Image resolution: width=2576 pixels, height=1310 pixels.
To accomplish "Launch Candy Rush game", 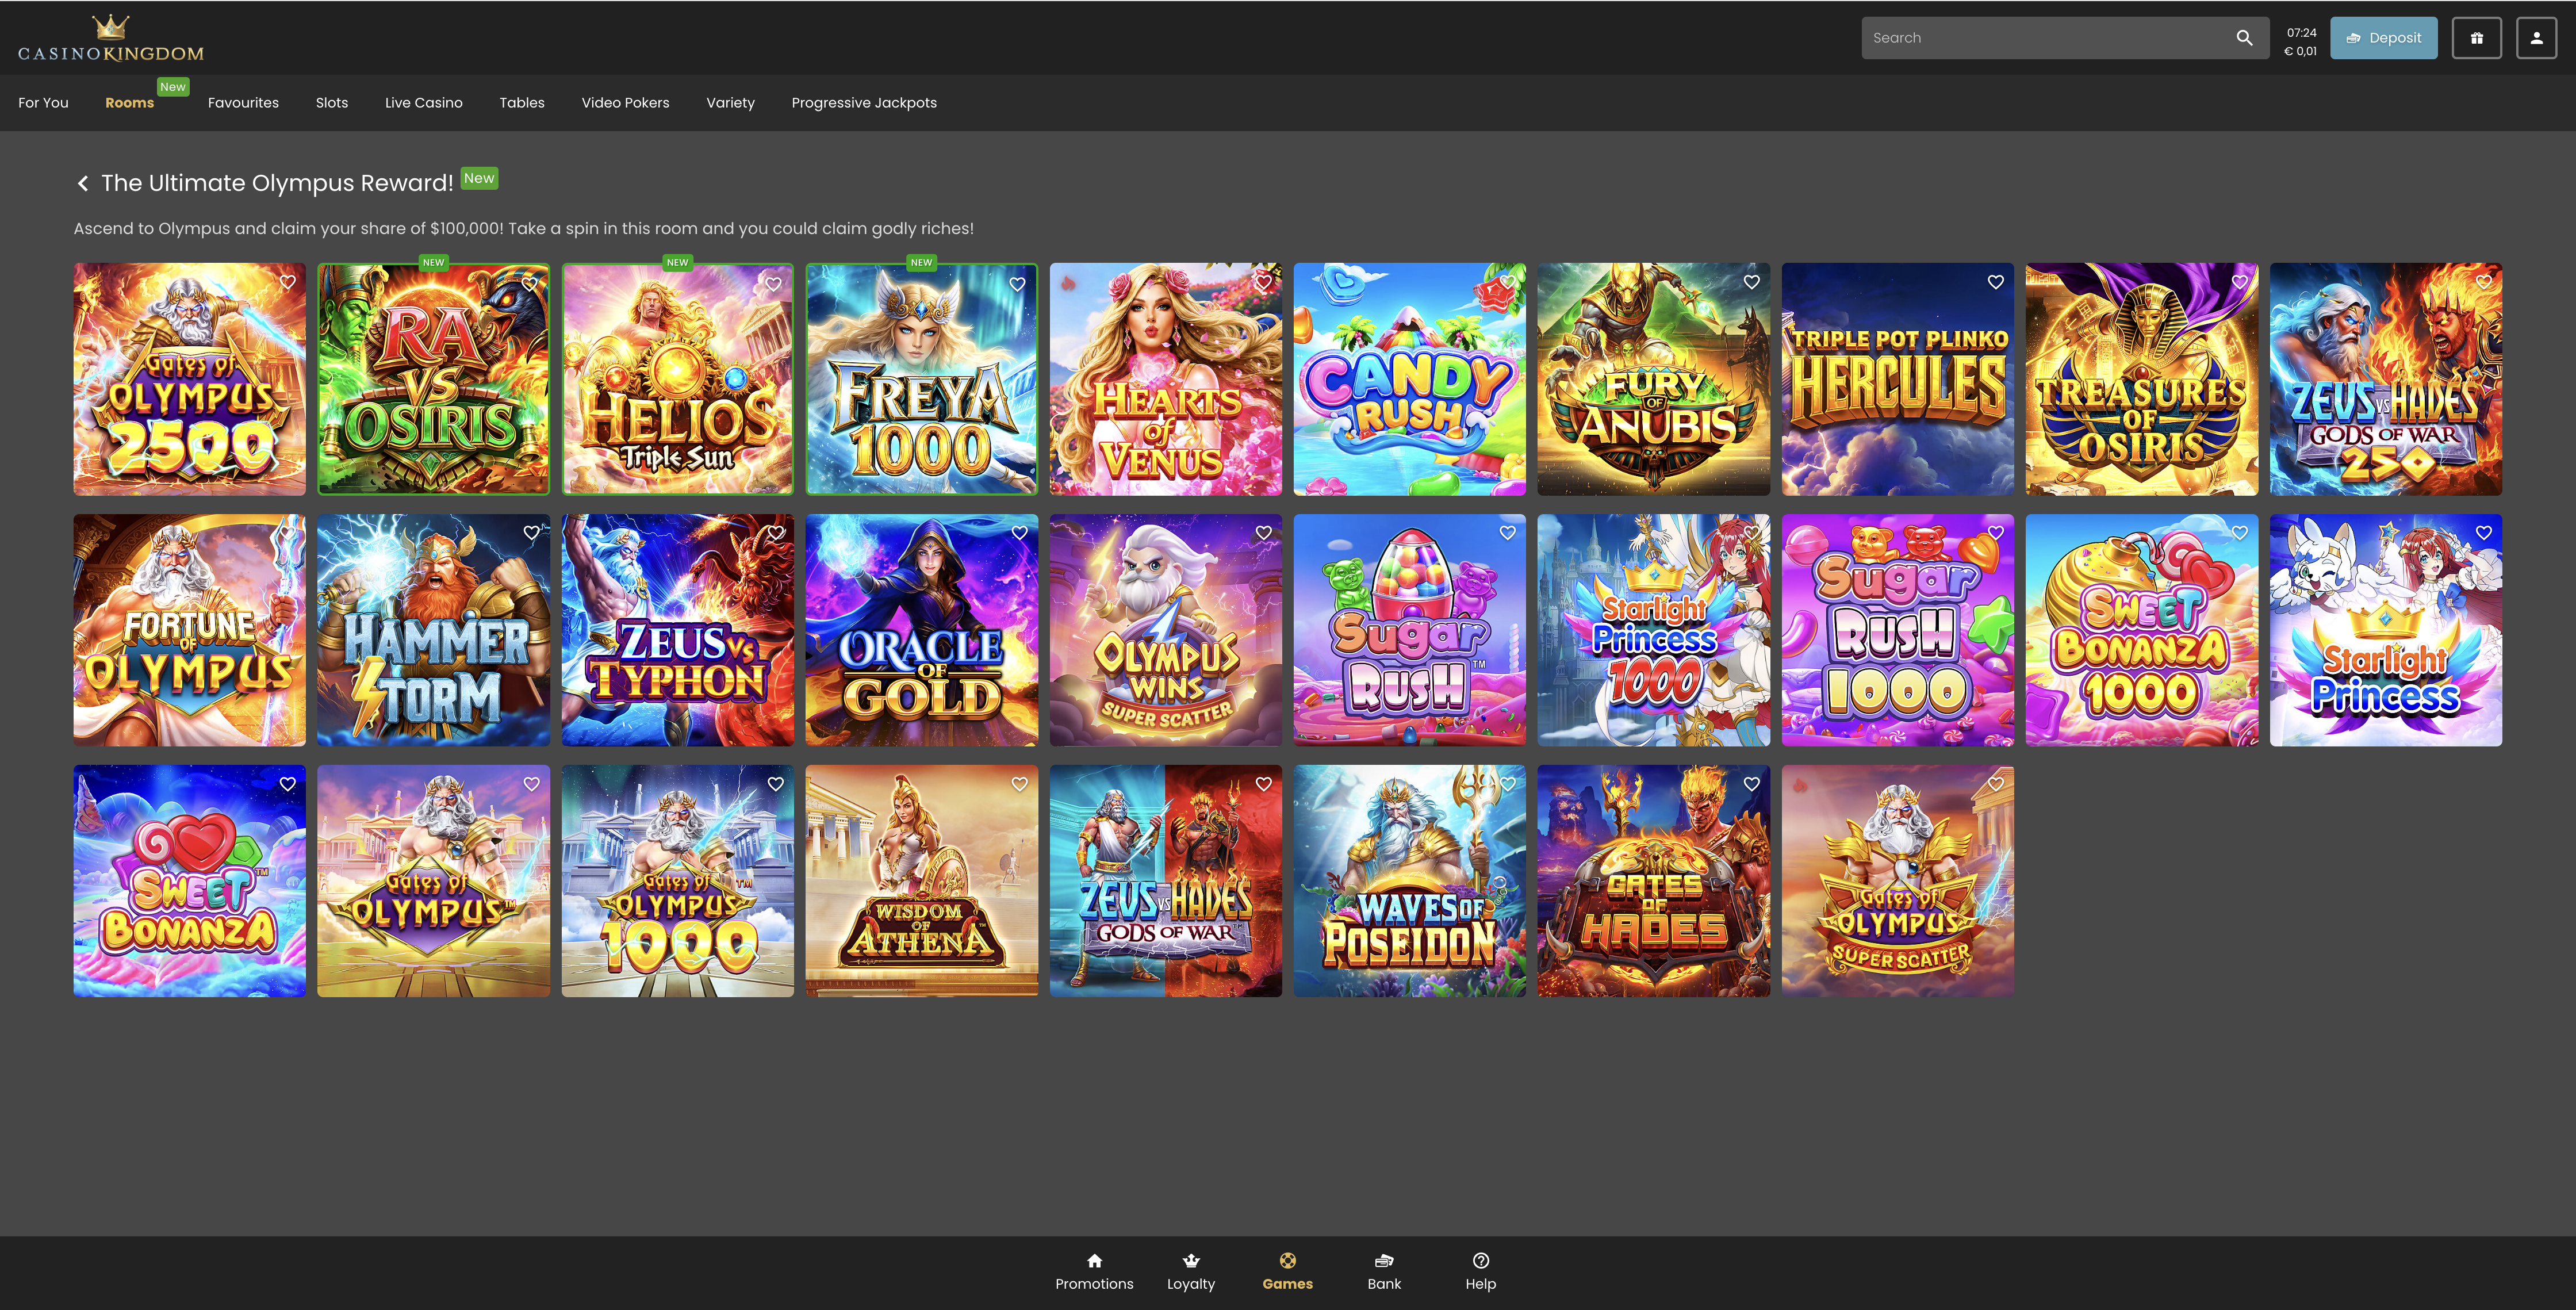I will tap(1409, 379).
